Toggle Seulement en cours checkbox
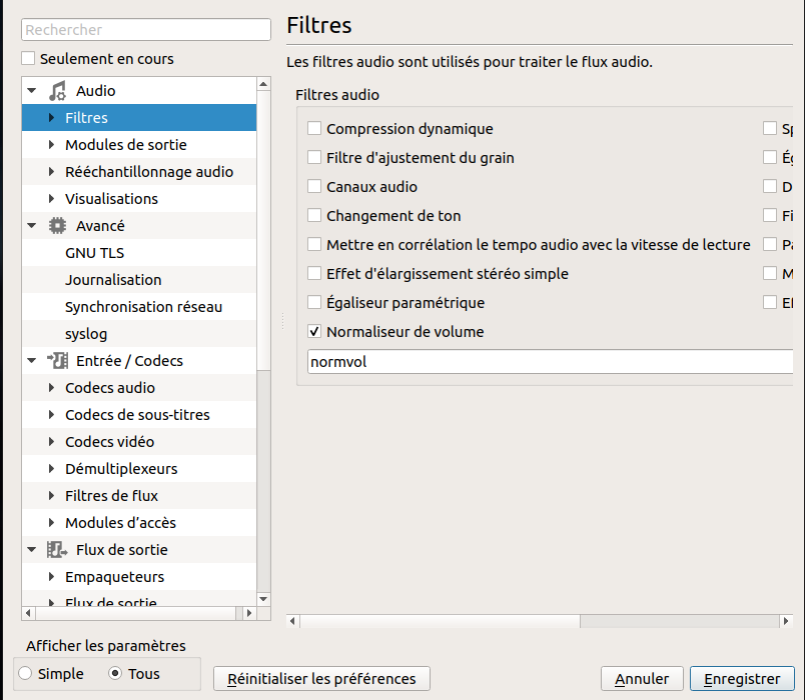This screenshot has height=700, width=805. 28,58
